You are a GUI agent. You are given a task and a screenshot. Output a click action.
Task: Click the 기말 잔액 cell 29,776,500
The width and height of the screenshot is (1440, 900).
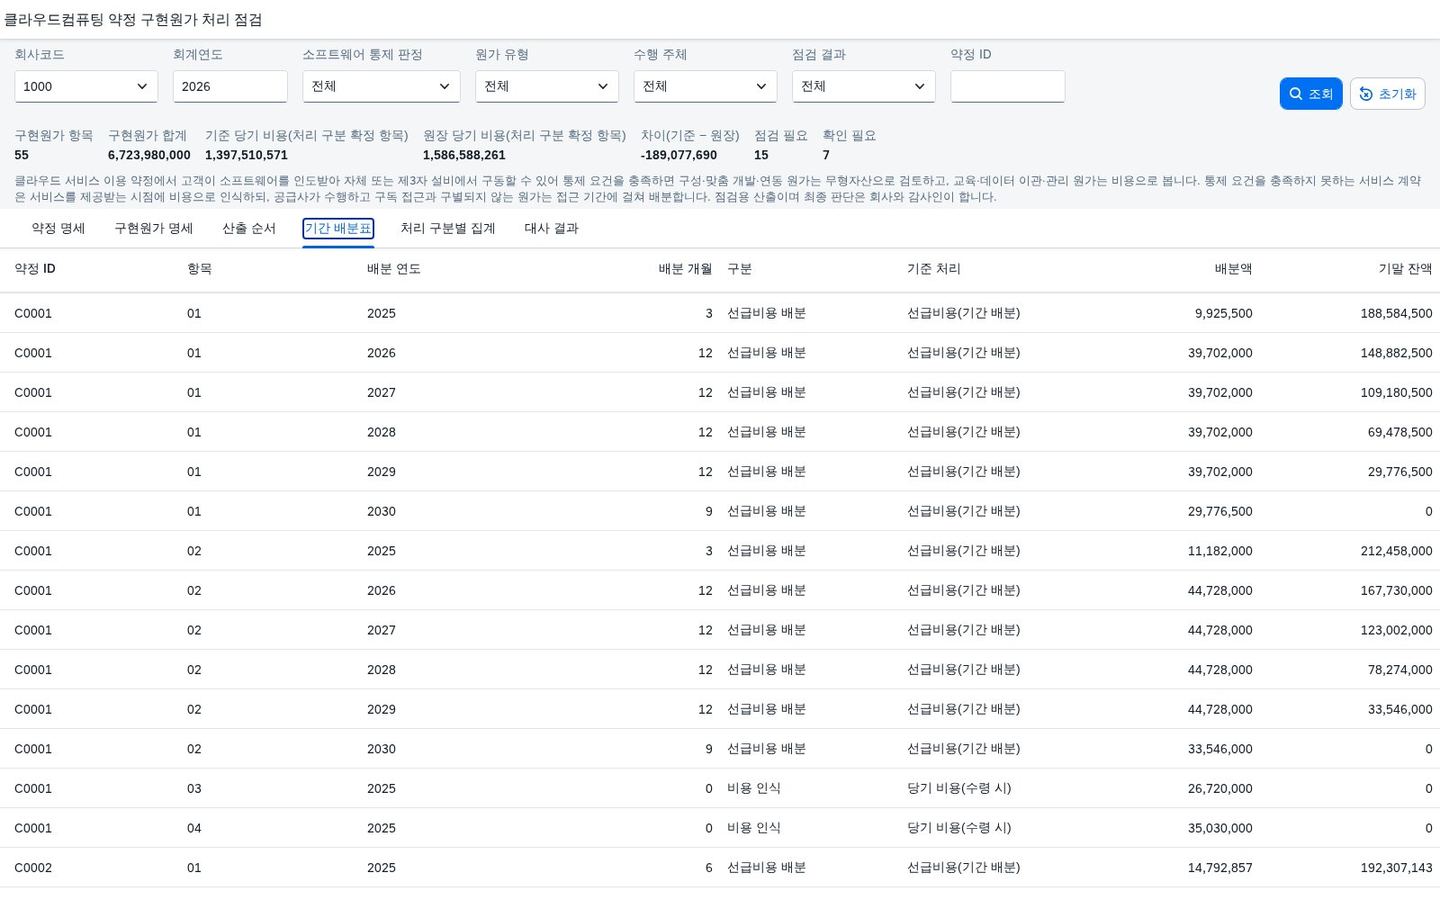point(1400,472)
